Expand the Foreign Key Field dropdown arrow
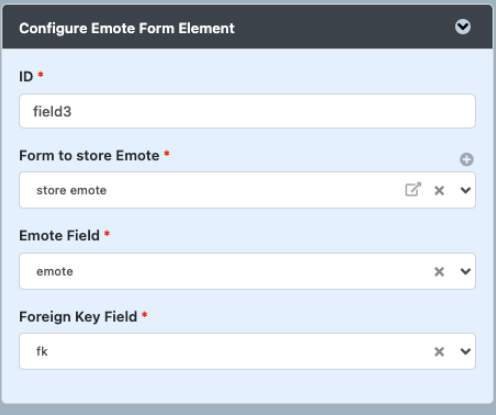This screenshot has width=496, height=415. (465, 351)
